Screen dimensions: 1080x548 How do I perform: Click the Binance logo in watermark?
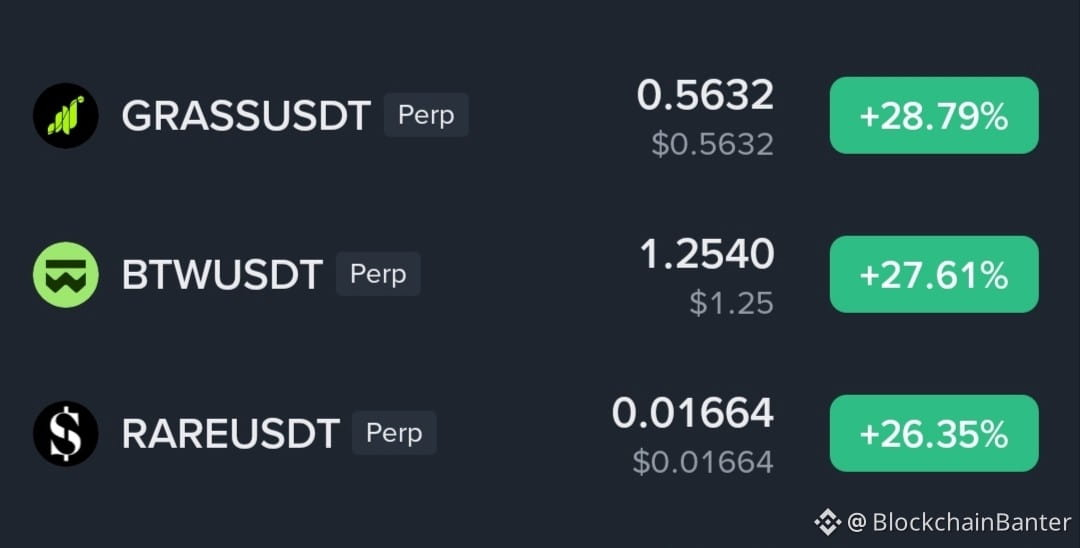(827, 523)
